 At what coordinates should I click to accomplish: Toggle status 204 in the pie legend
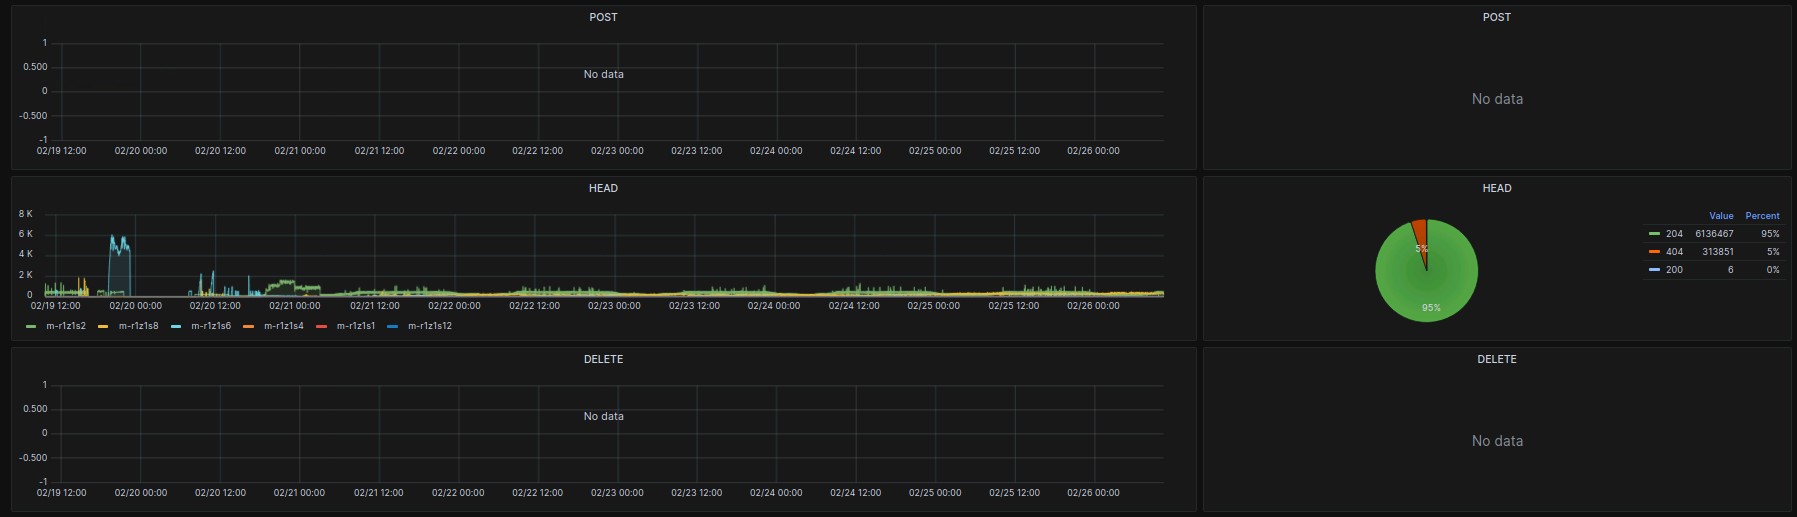click(x=1674, y=234)
